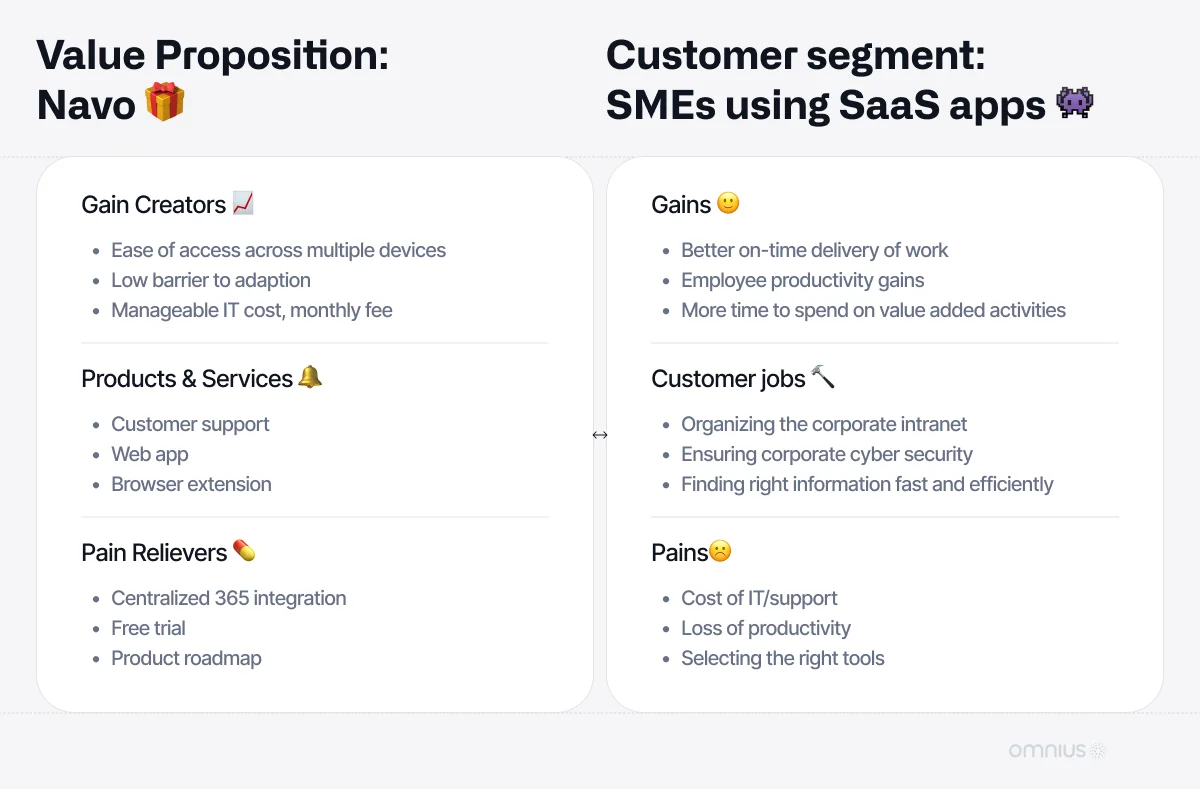The width and height of the screenshot is (1200, 789).
Task: Click the 'Centralized 365 integration' bullet
Action: [x=229, y=598]
